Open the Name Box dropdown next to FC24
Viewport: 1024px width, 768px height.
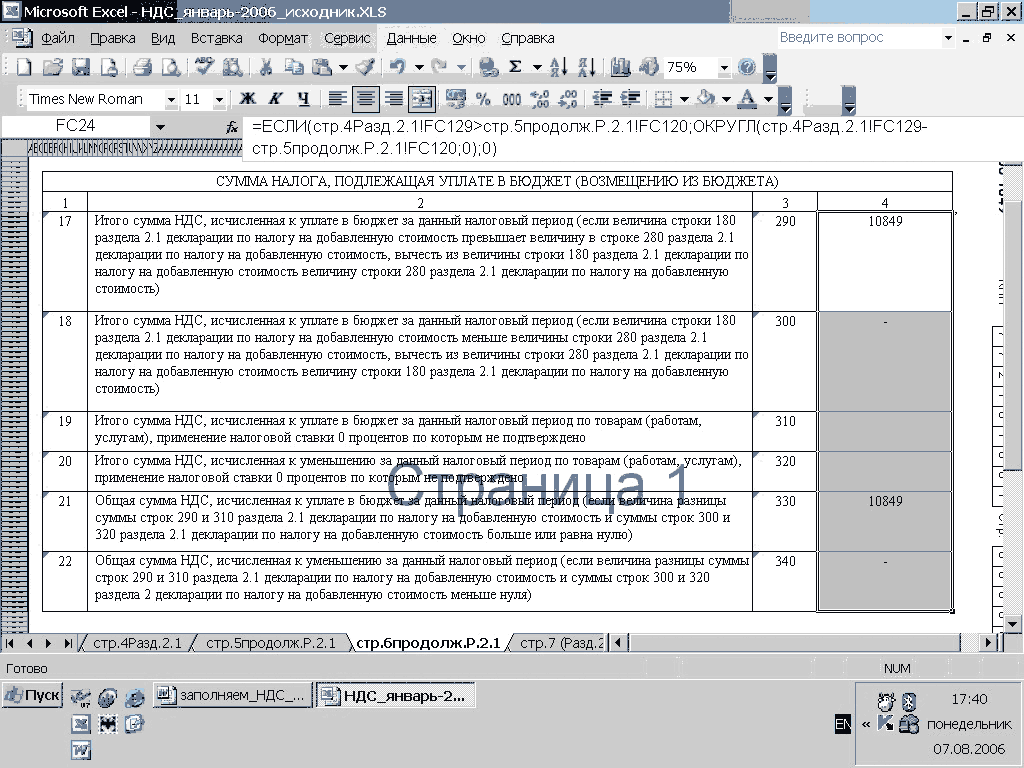pos(160,127)
